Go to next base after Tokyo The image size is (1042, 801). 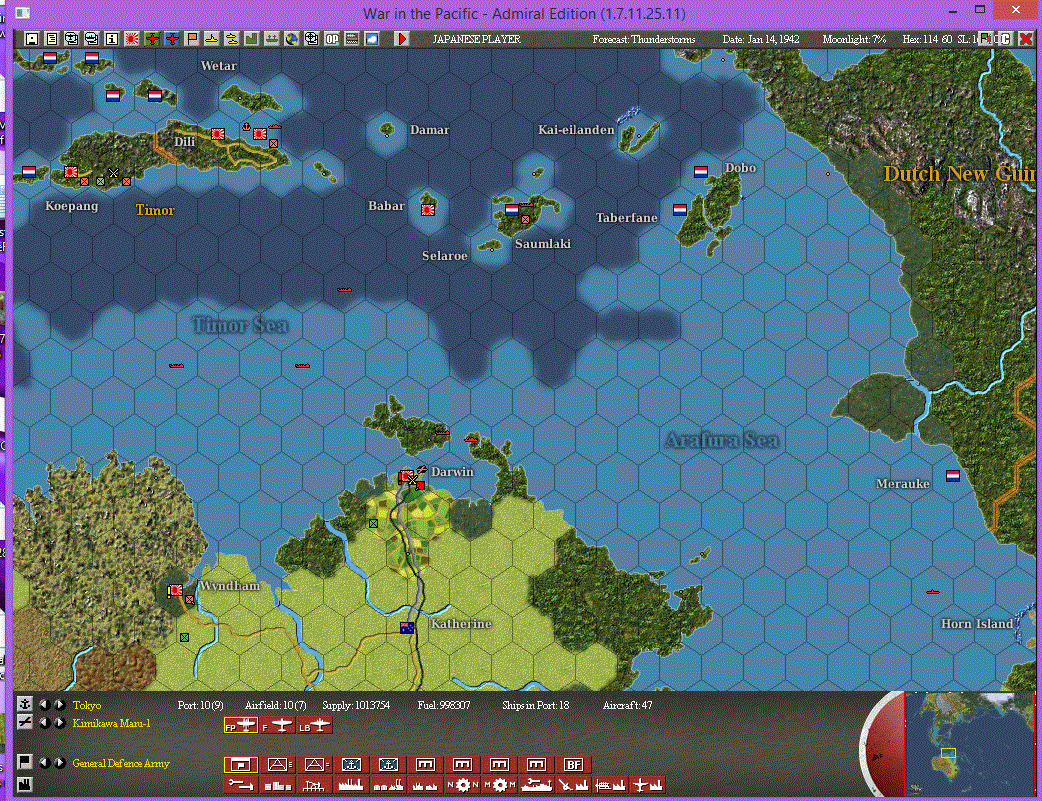pos(59,705)
